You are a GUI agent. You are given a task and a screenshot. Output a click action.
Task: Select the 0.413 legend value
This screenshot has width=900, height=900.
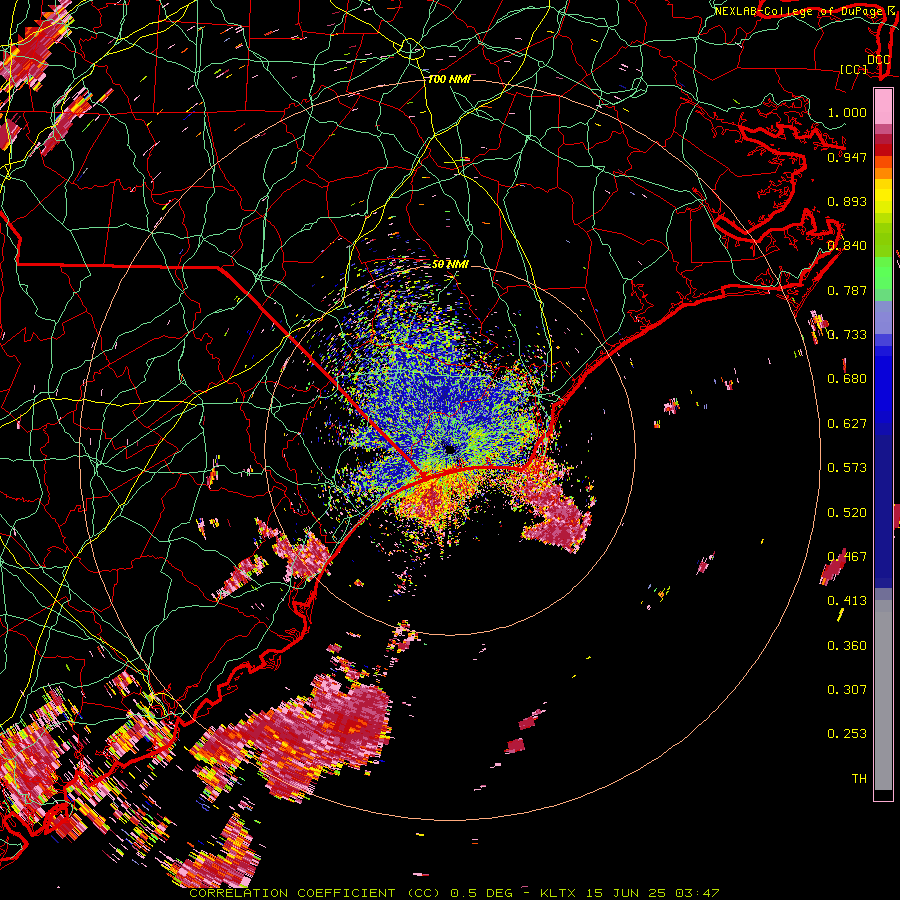point(847,601)
